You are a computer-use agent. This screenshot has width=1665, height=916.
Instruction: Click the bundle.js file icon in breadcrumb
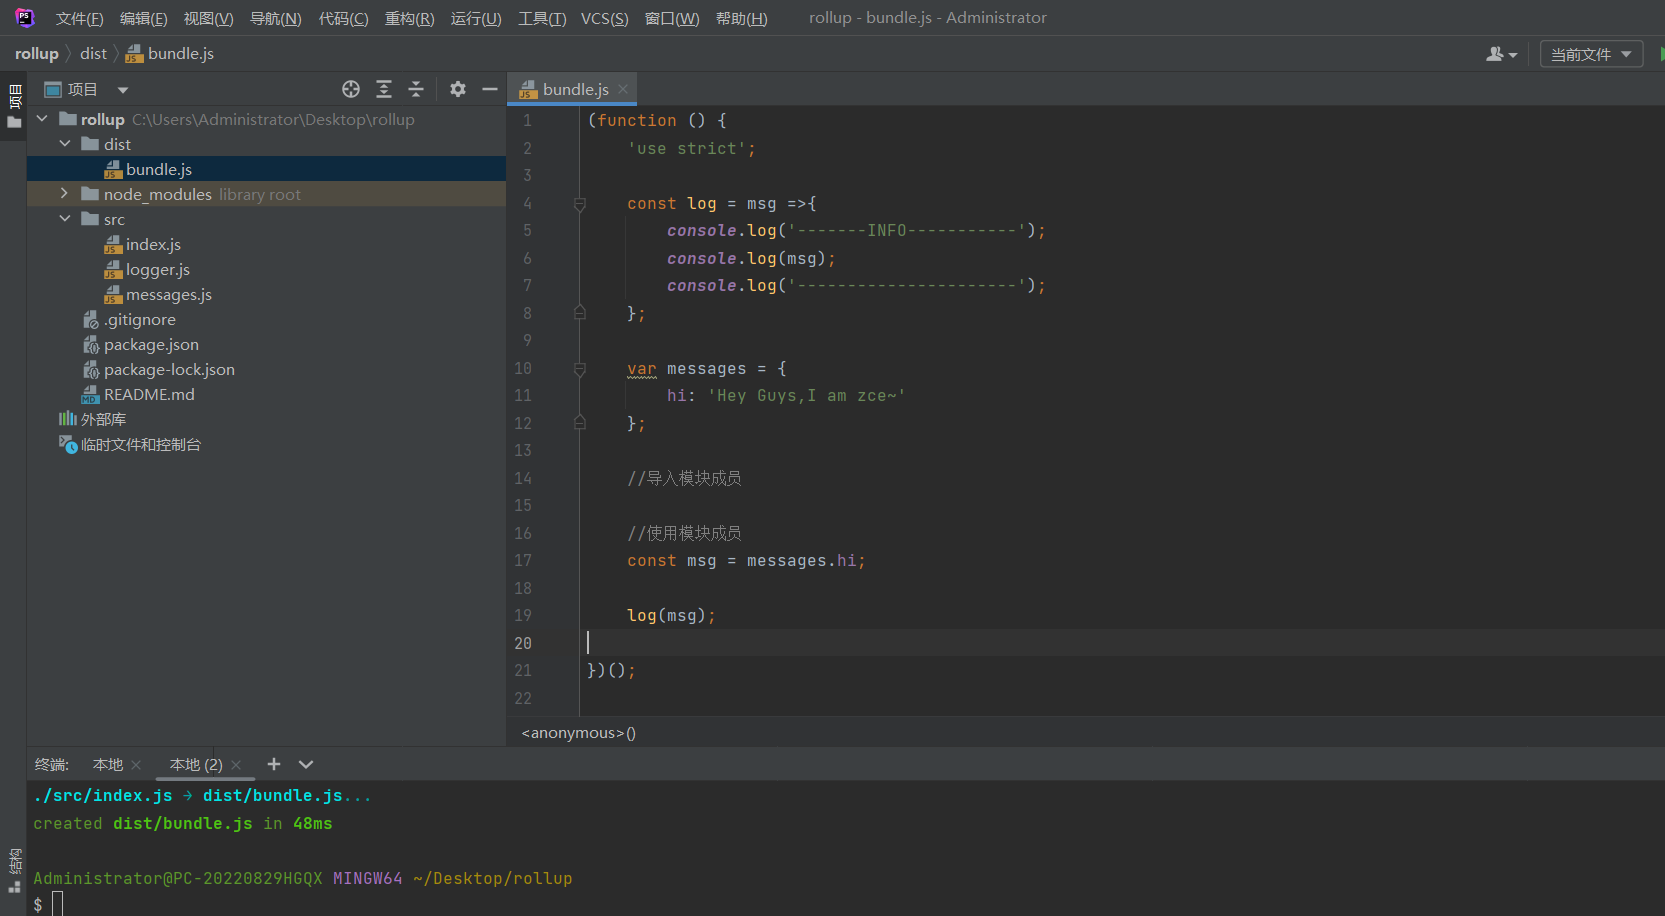tap(134, 54)
